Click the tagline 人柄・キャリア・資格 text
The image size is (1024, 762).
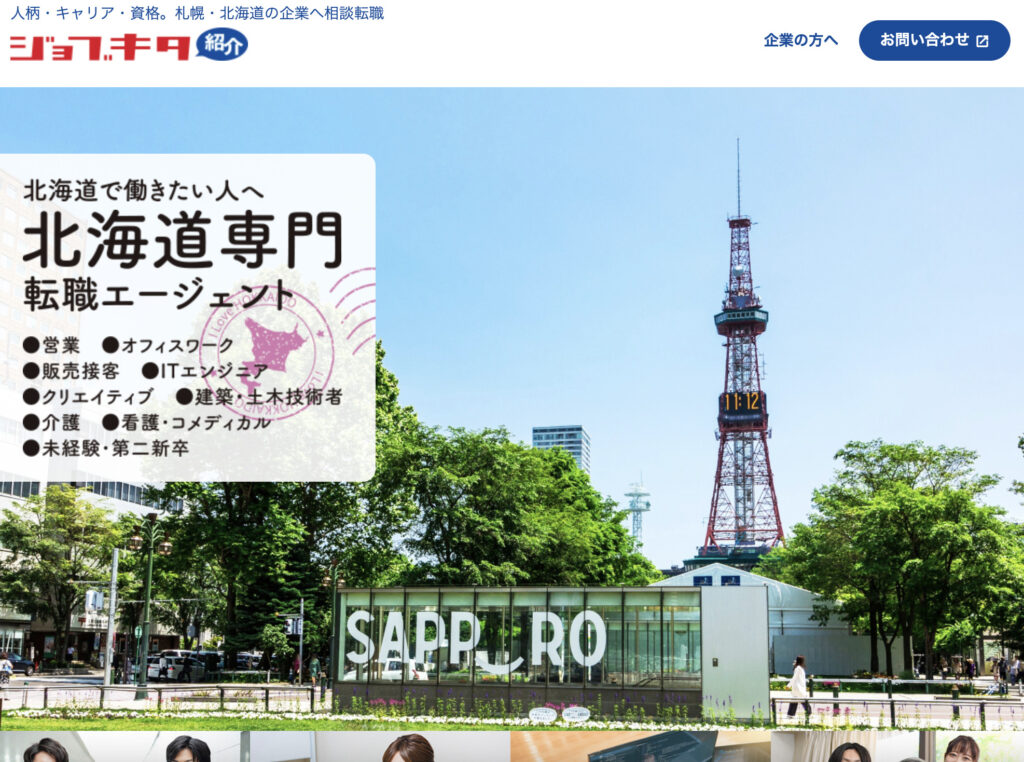pos(197,13)
